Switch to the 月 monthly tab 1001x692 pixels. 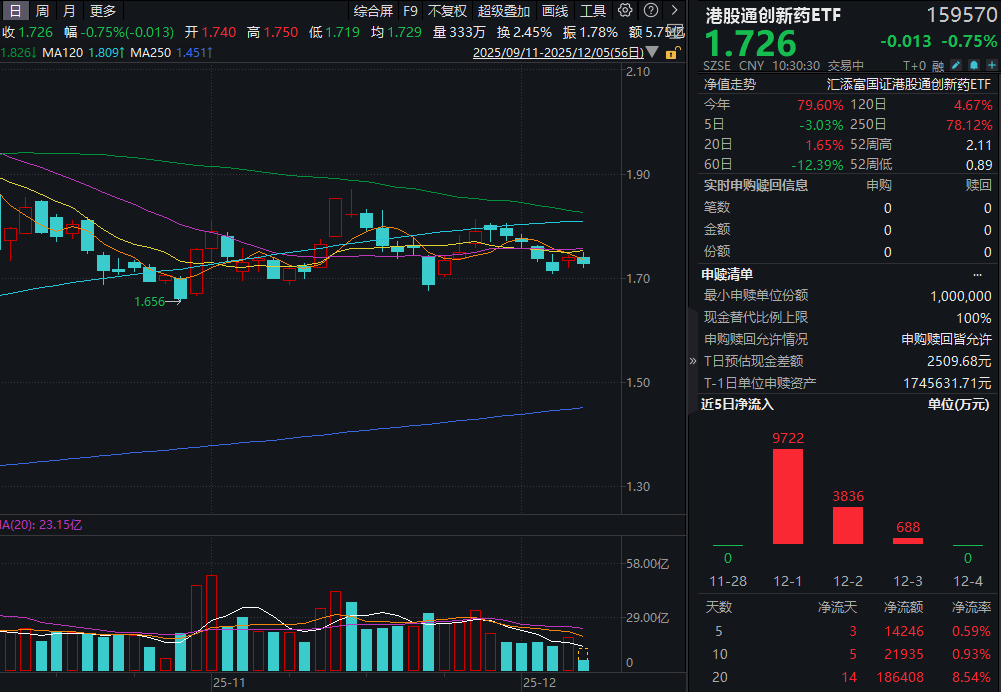[67, 10]
